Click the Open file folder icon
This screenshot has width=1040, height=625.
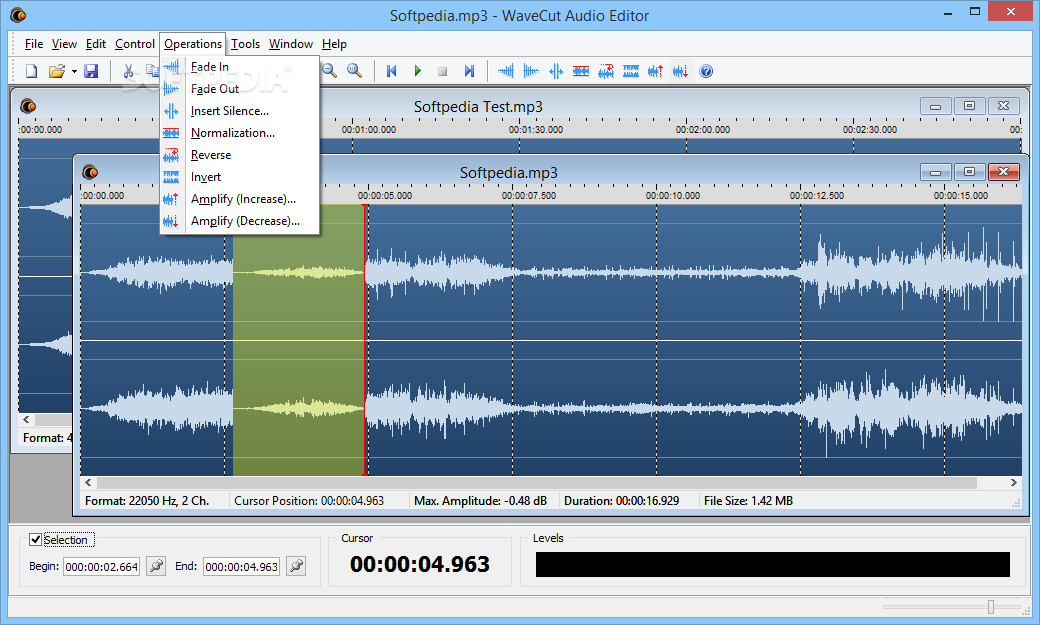click(57, 71)
